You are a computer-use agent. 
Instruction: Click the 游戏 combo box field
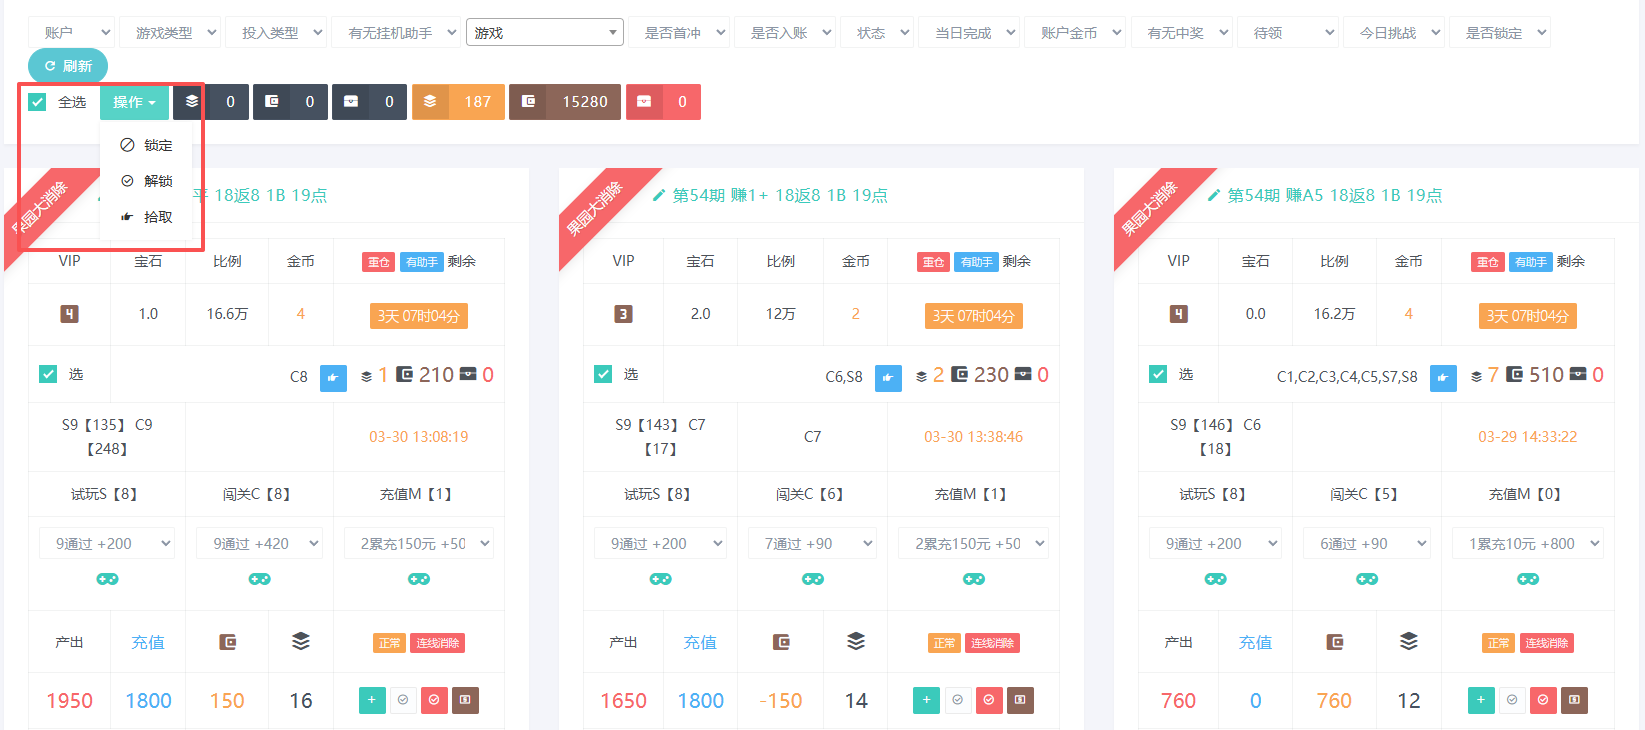545,33
